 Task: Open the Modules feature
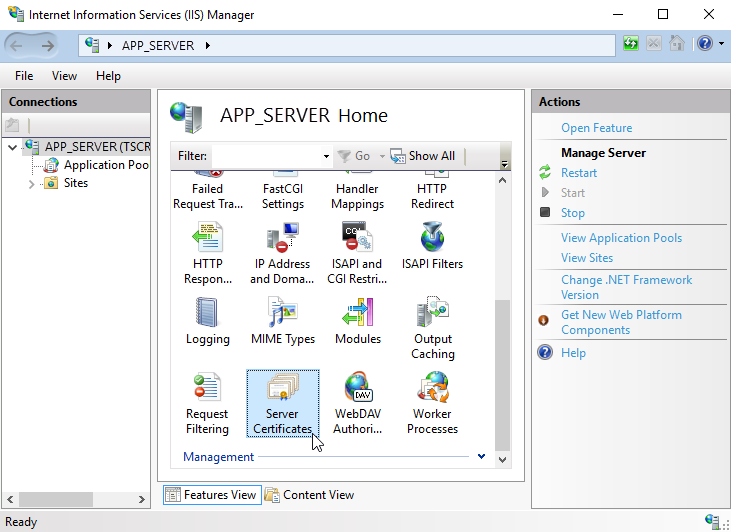coord(358,321)
